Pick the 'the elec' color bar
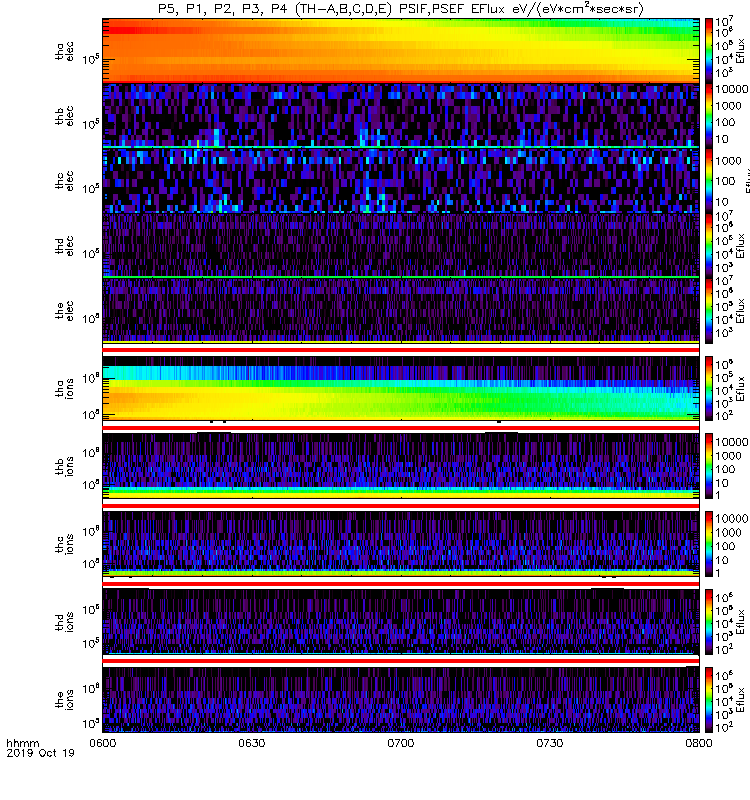The height and width of the screenshot is (800, 750). pyautogui.click(x=709, y=310)
